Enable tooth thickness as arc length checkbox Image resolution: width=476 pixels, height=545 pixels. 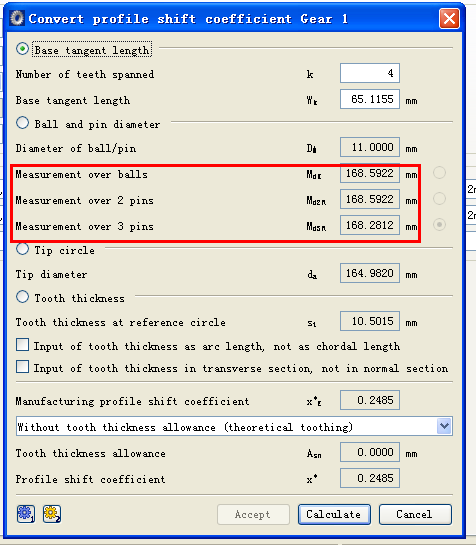(23, 345)
